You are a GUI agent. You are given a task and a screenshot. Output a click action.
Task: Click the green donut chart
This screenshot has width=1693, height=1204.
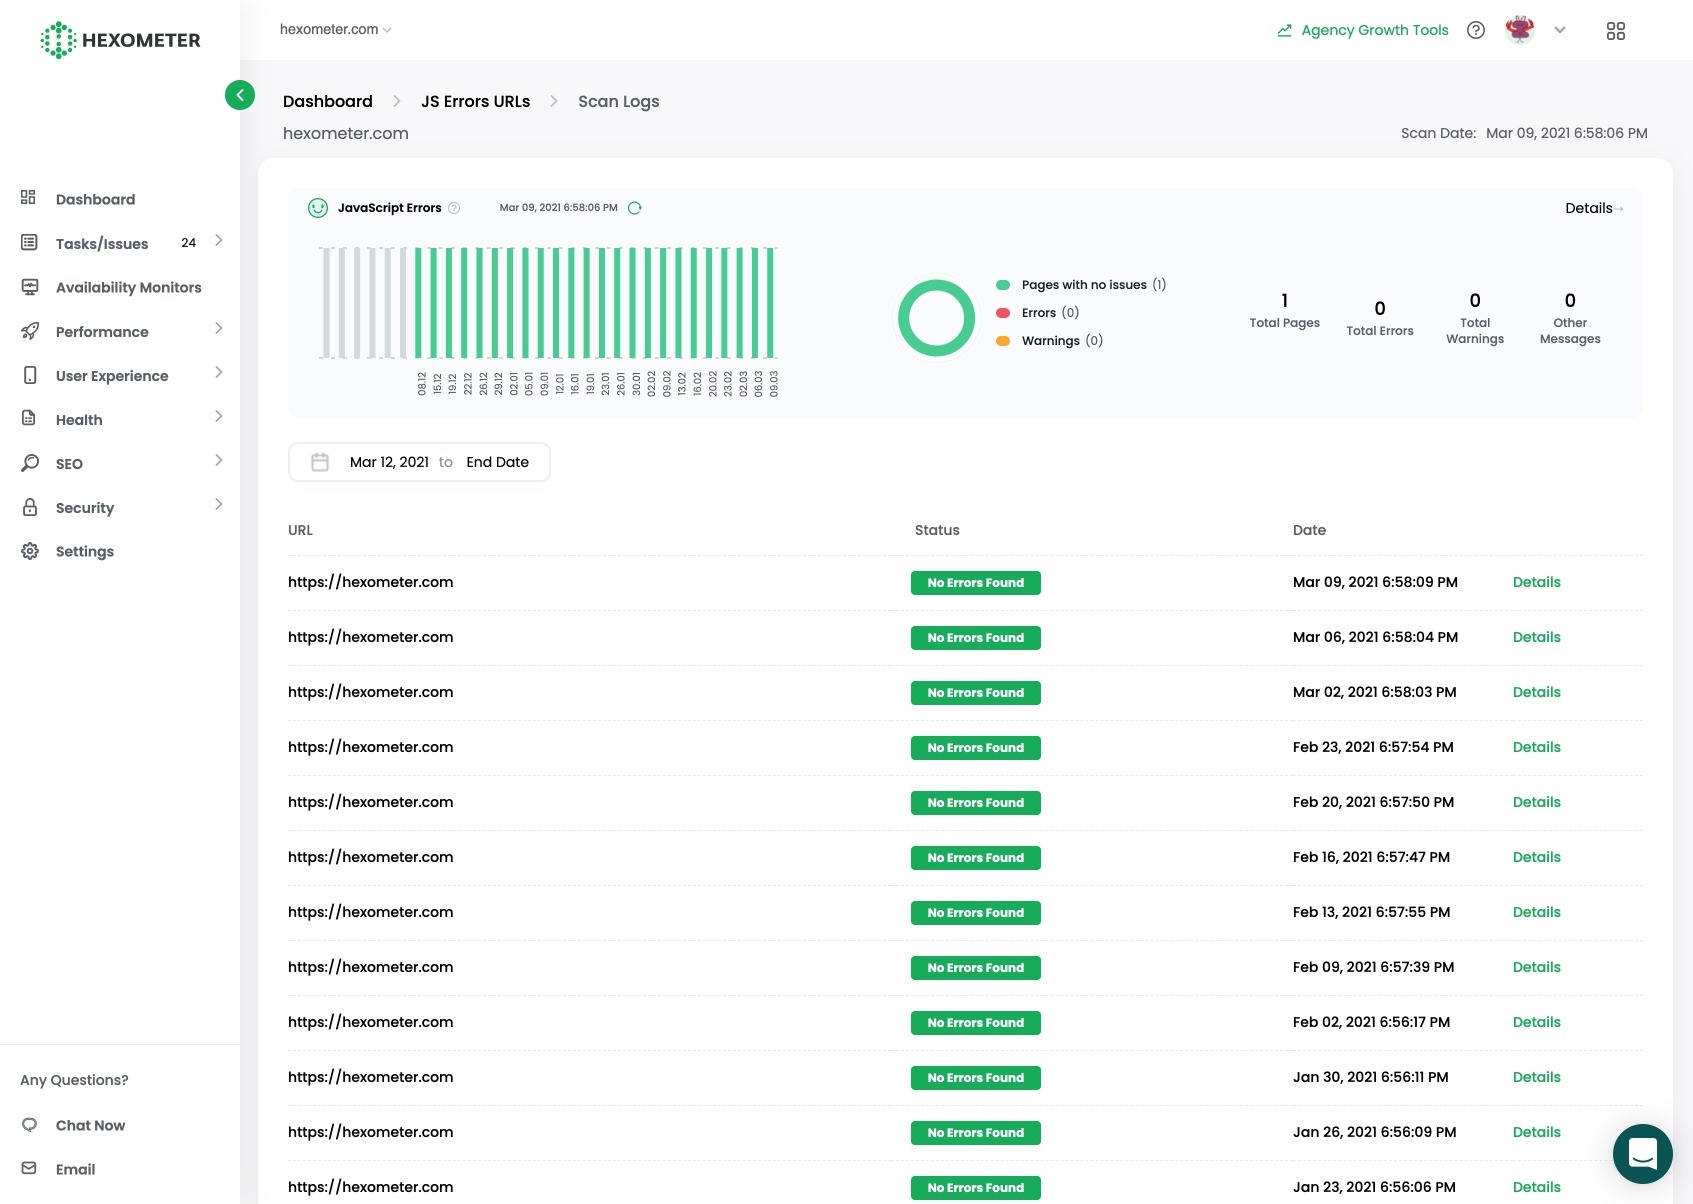(x=937, y=318)
